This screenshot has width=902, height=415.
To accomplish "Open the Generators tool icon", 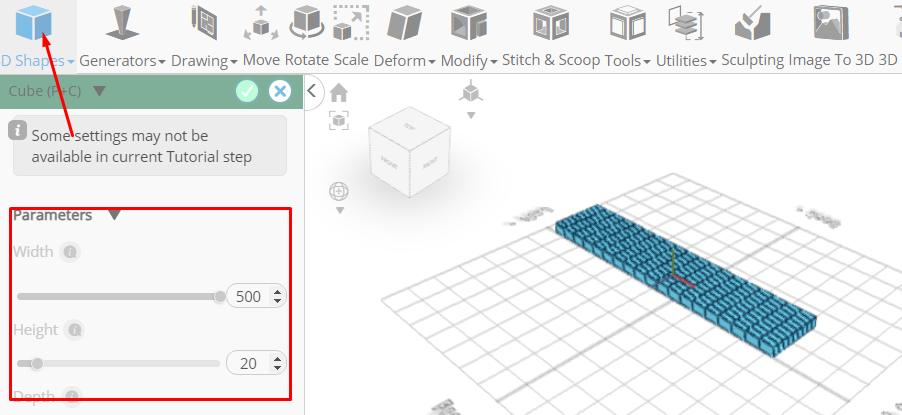I will (123, 23).
